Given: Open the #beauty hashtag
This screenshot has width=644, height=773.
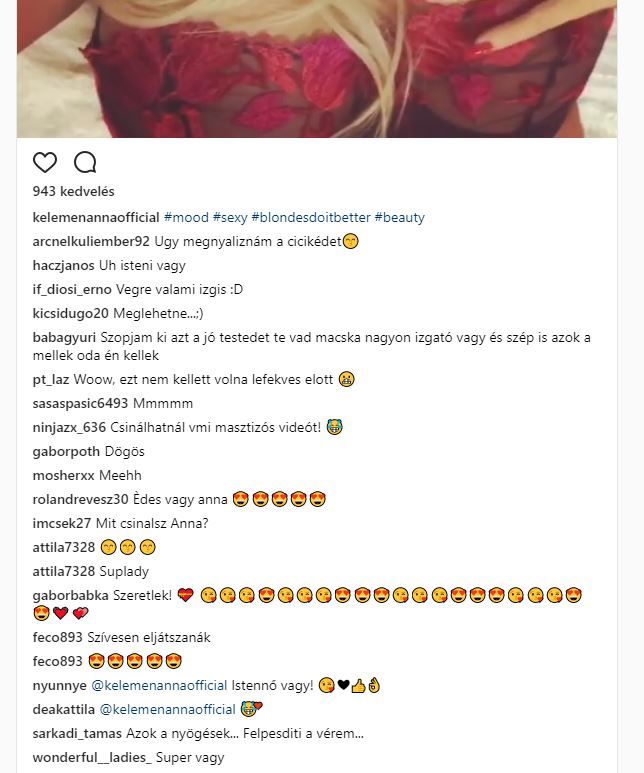Looking at the screenshot, I should point(400,217).
